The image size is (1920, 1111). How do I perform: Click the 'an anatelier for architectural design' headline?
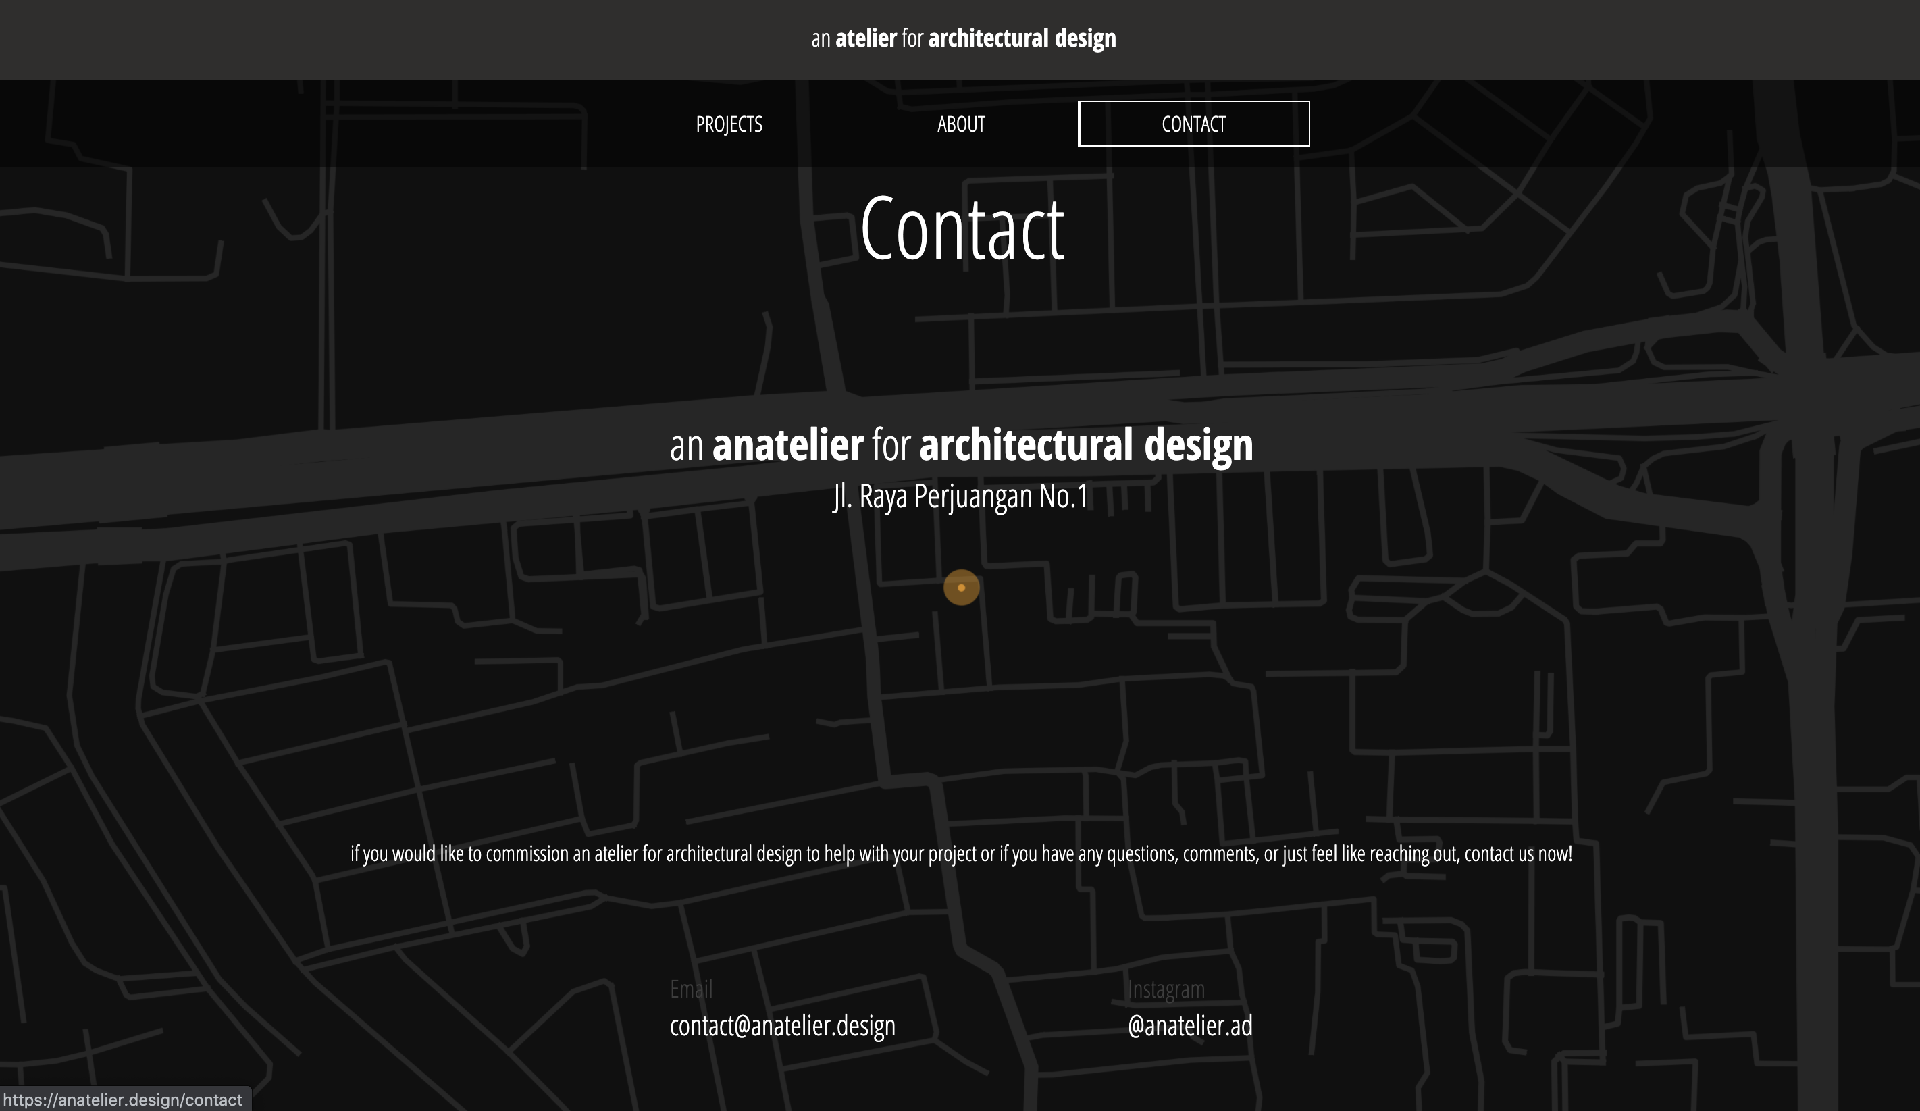click(x=961, y=445)
